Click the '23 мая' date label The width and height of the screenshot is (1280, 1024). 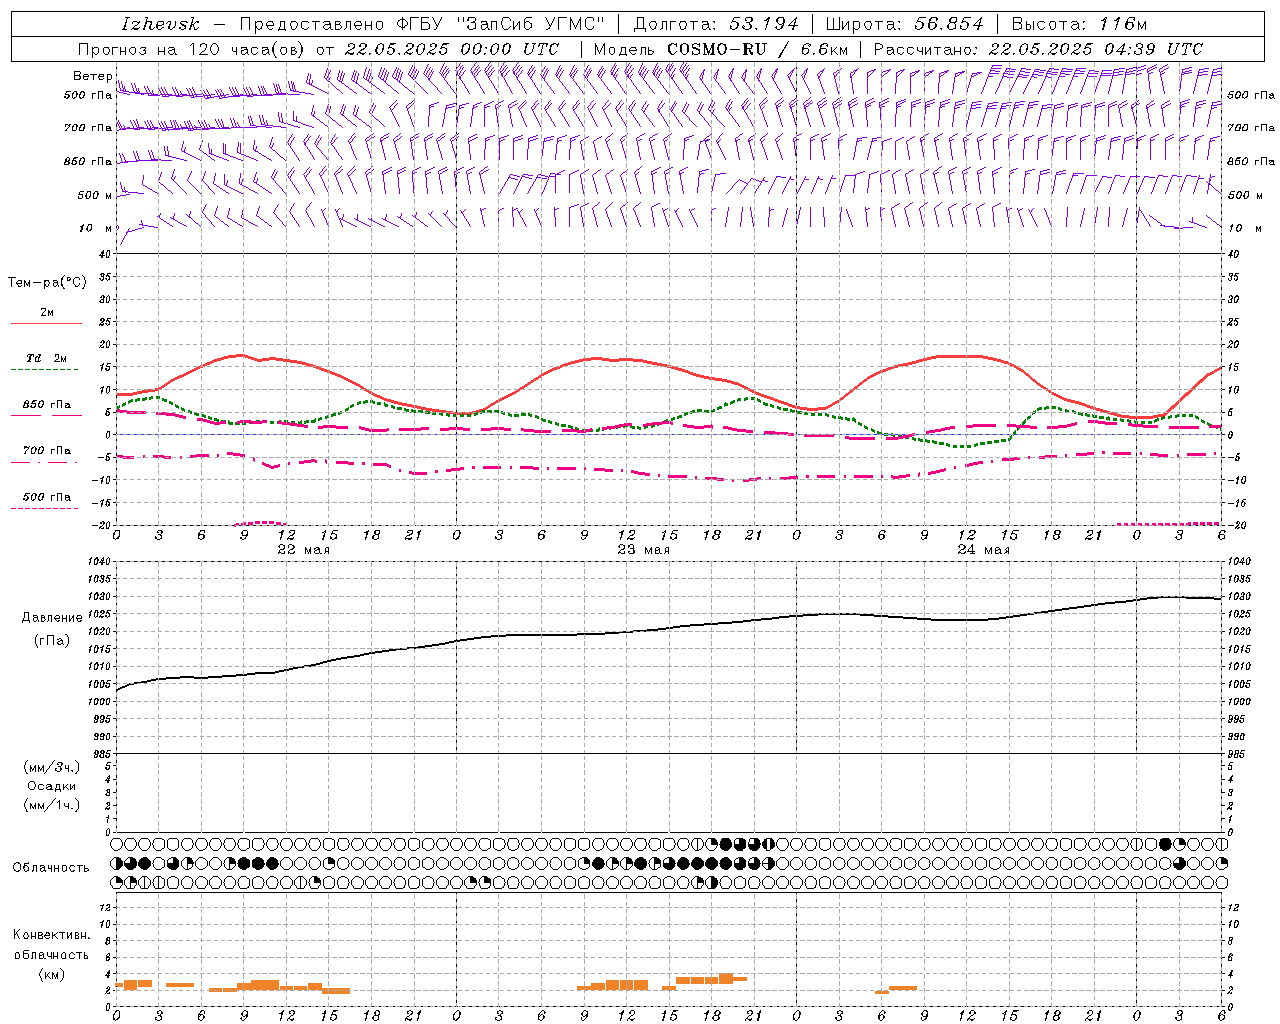[644, 550]
